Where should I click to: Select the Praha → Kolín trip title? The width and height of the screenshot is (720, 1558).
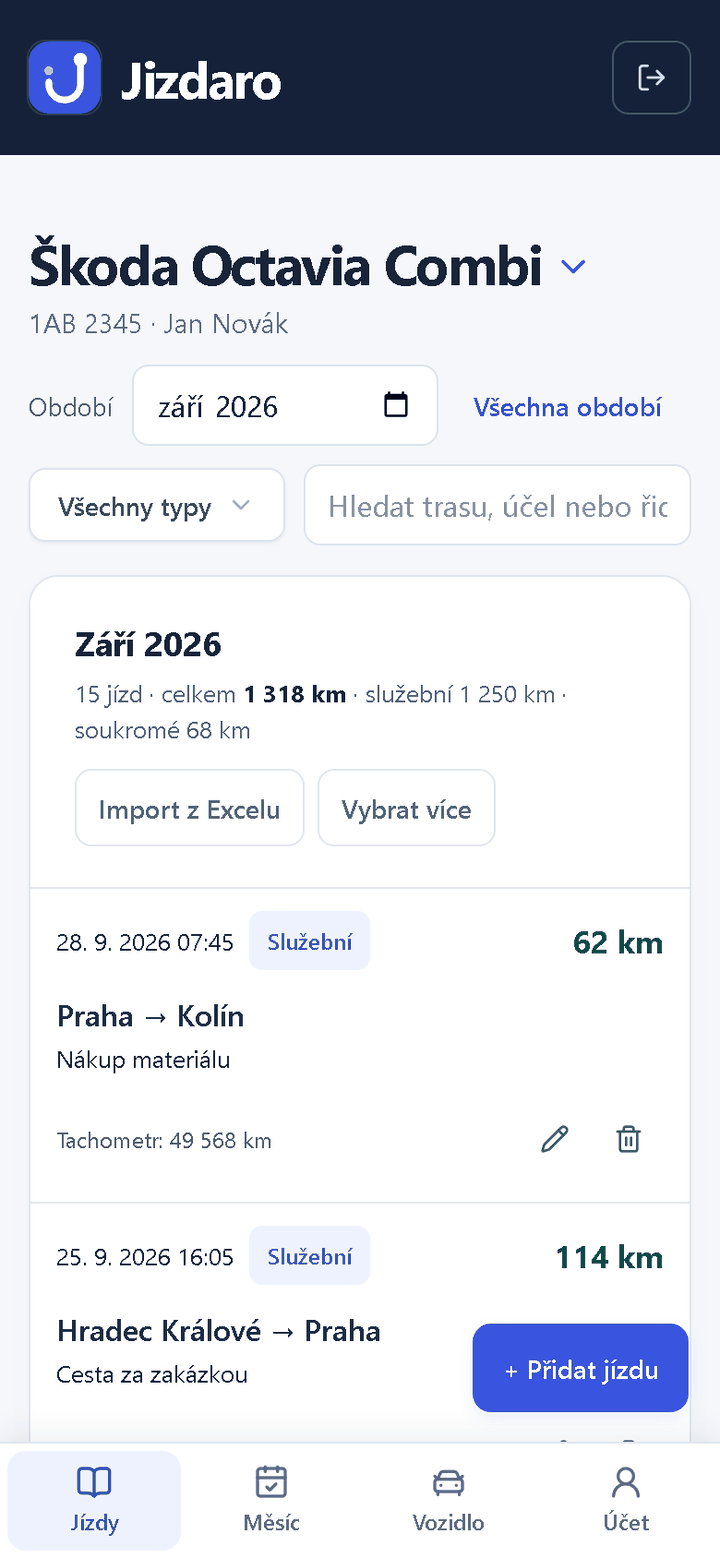point(150,1016)
